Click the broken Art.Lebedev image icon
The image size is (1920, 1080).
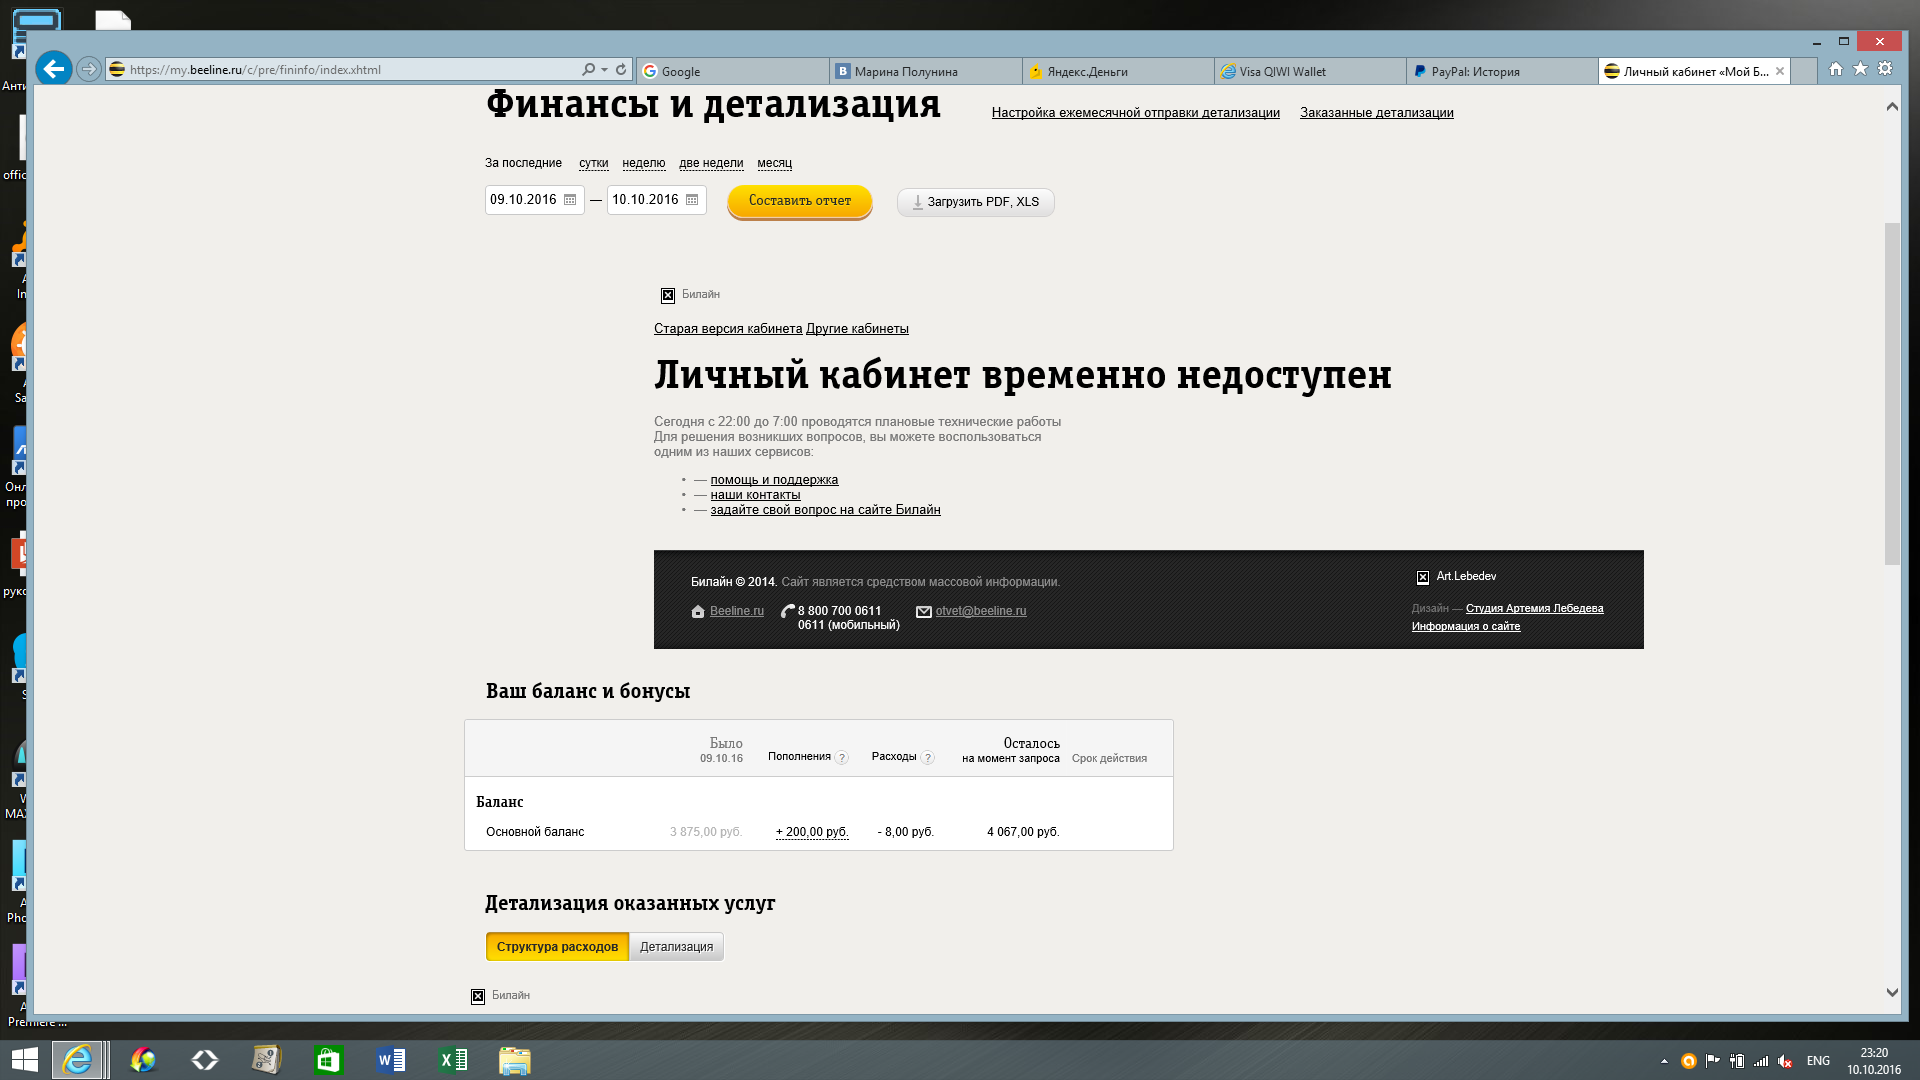pos(1423,577)
